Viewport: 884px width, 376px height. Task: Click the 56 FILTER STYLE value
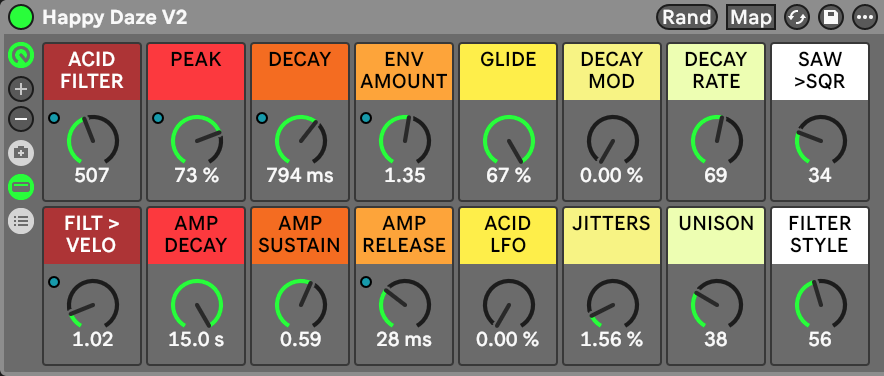point(820,339)
